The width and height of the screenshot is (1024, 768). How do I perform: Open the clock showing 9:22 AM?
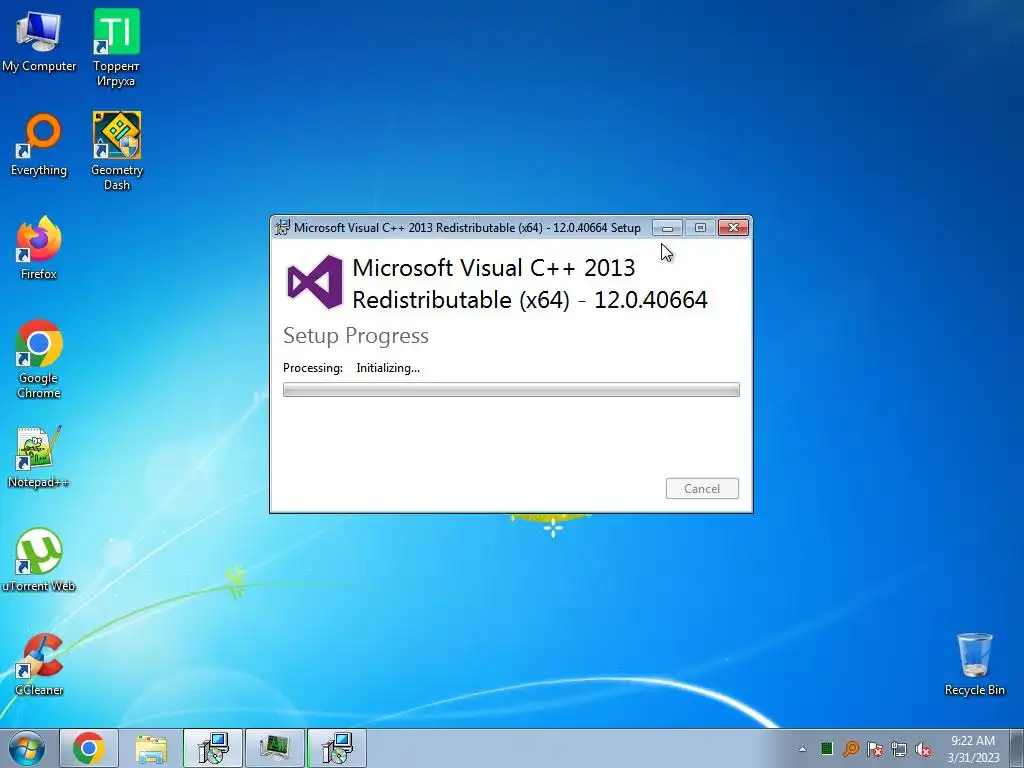pos(973,749)
